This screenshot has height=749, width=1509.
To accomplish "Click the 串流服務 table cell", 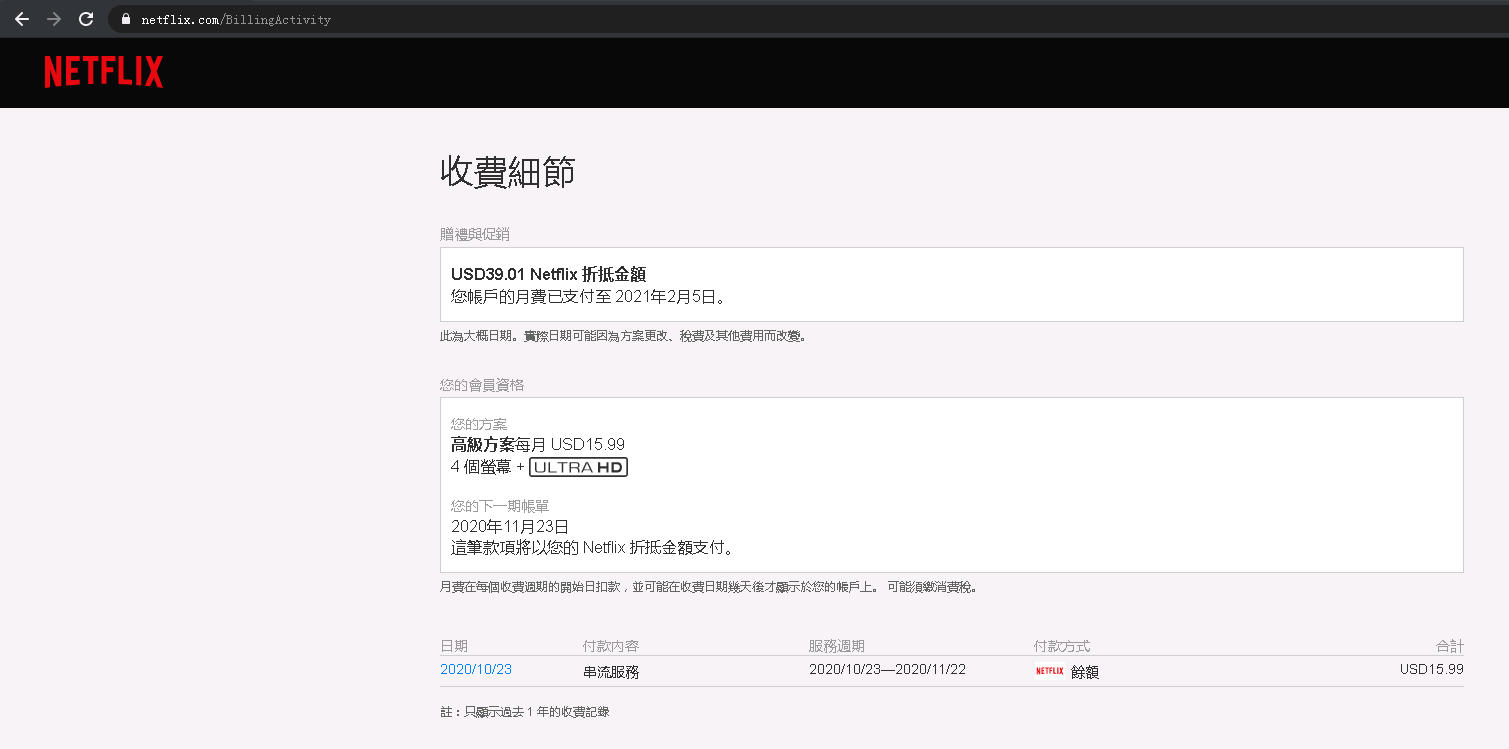I will click(611, 672).
